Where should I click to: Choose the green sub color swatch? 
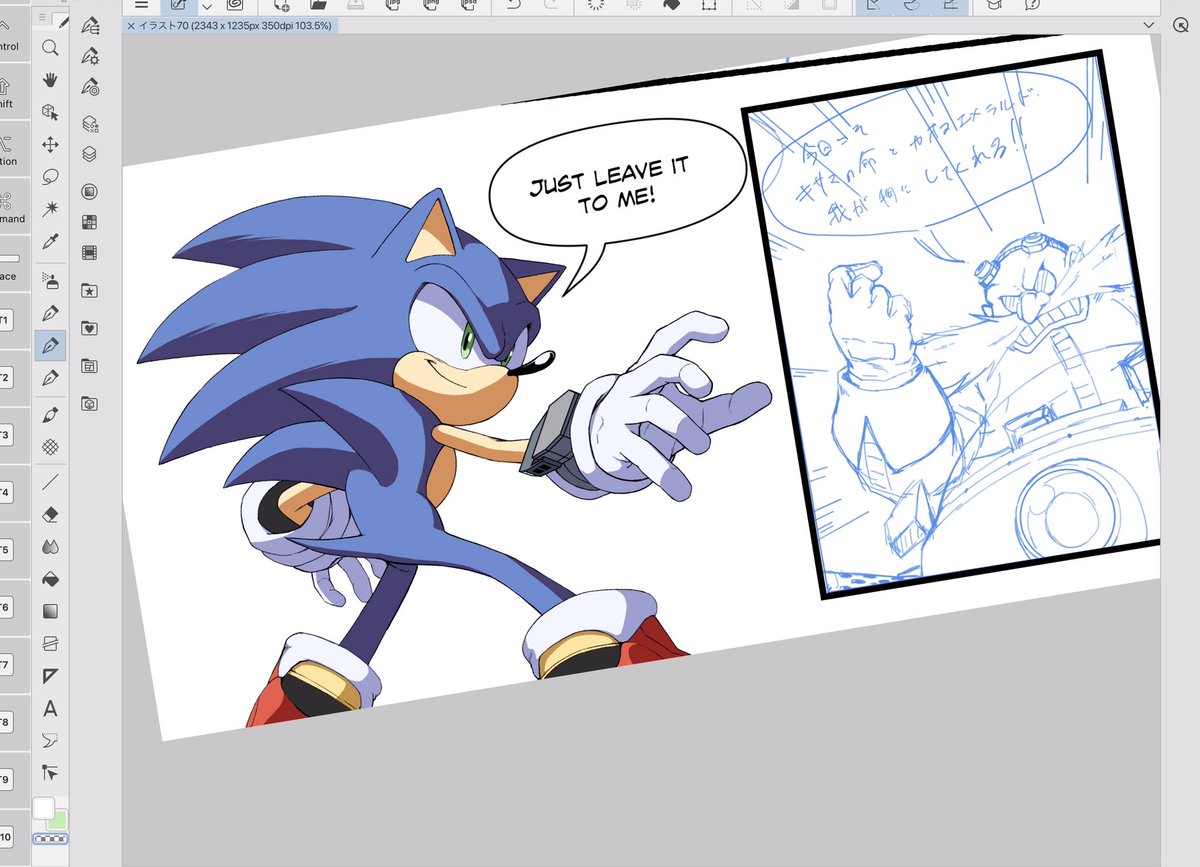click(59, 820)
